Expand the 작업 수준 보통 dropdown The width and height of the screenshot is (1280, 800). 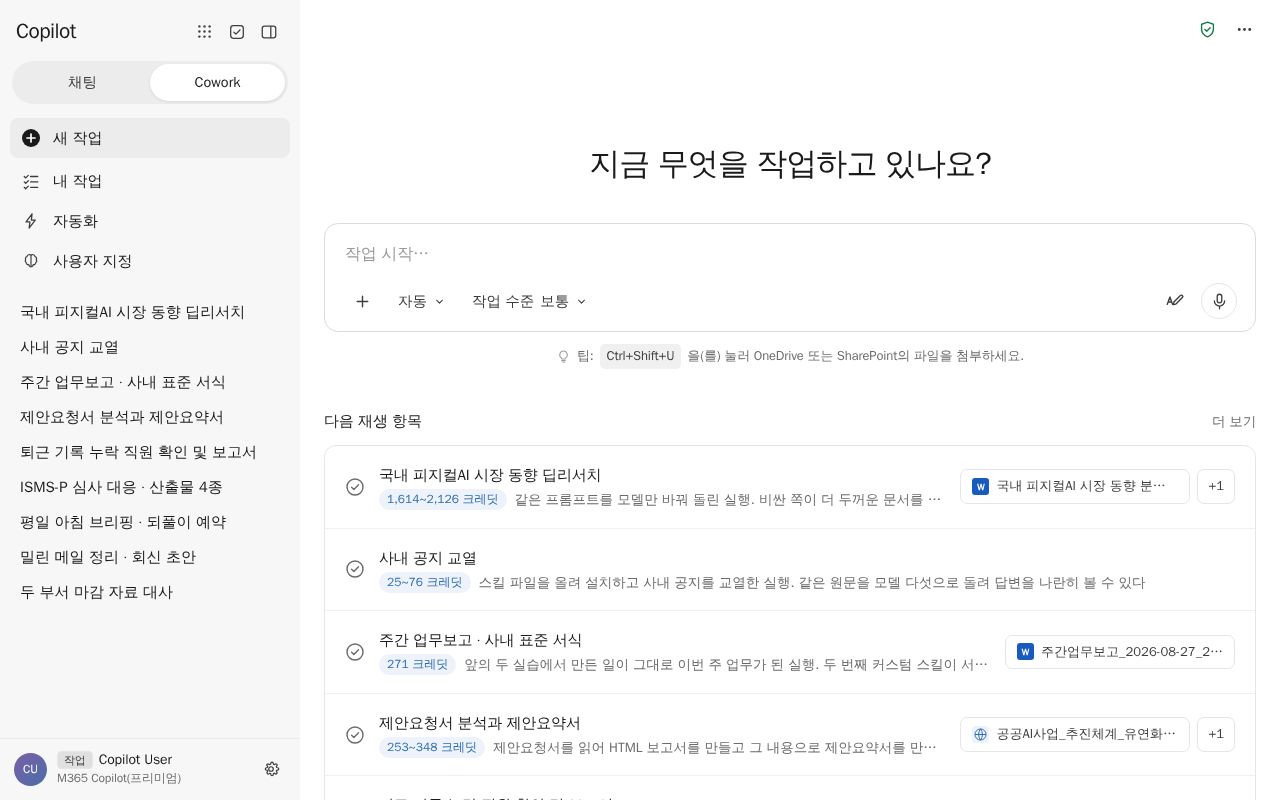529,301
